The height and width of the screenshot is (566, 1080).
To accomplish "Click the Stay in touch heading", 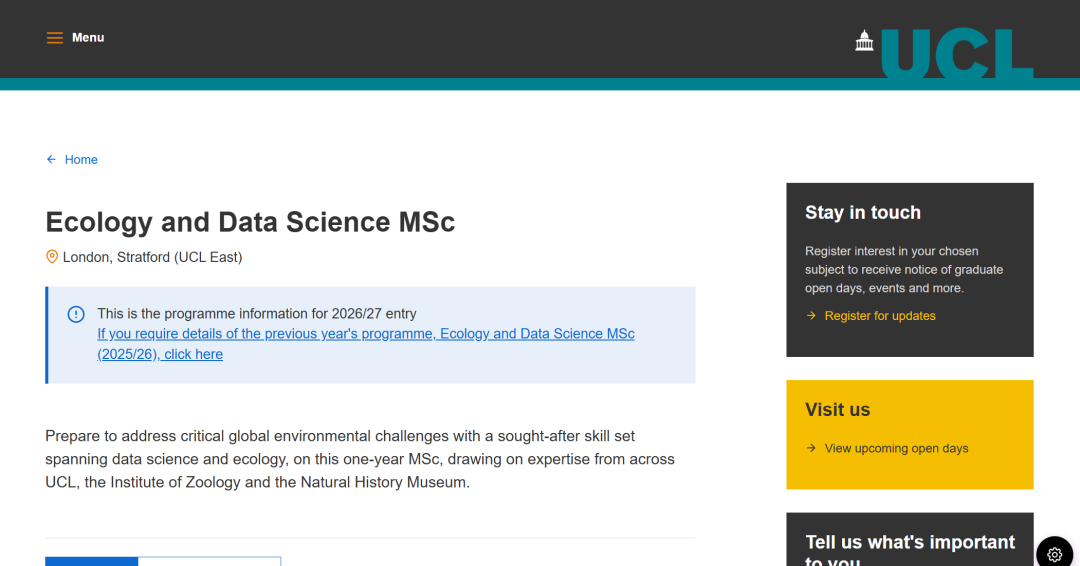I will point(863,213).
